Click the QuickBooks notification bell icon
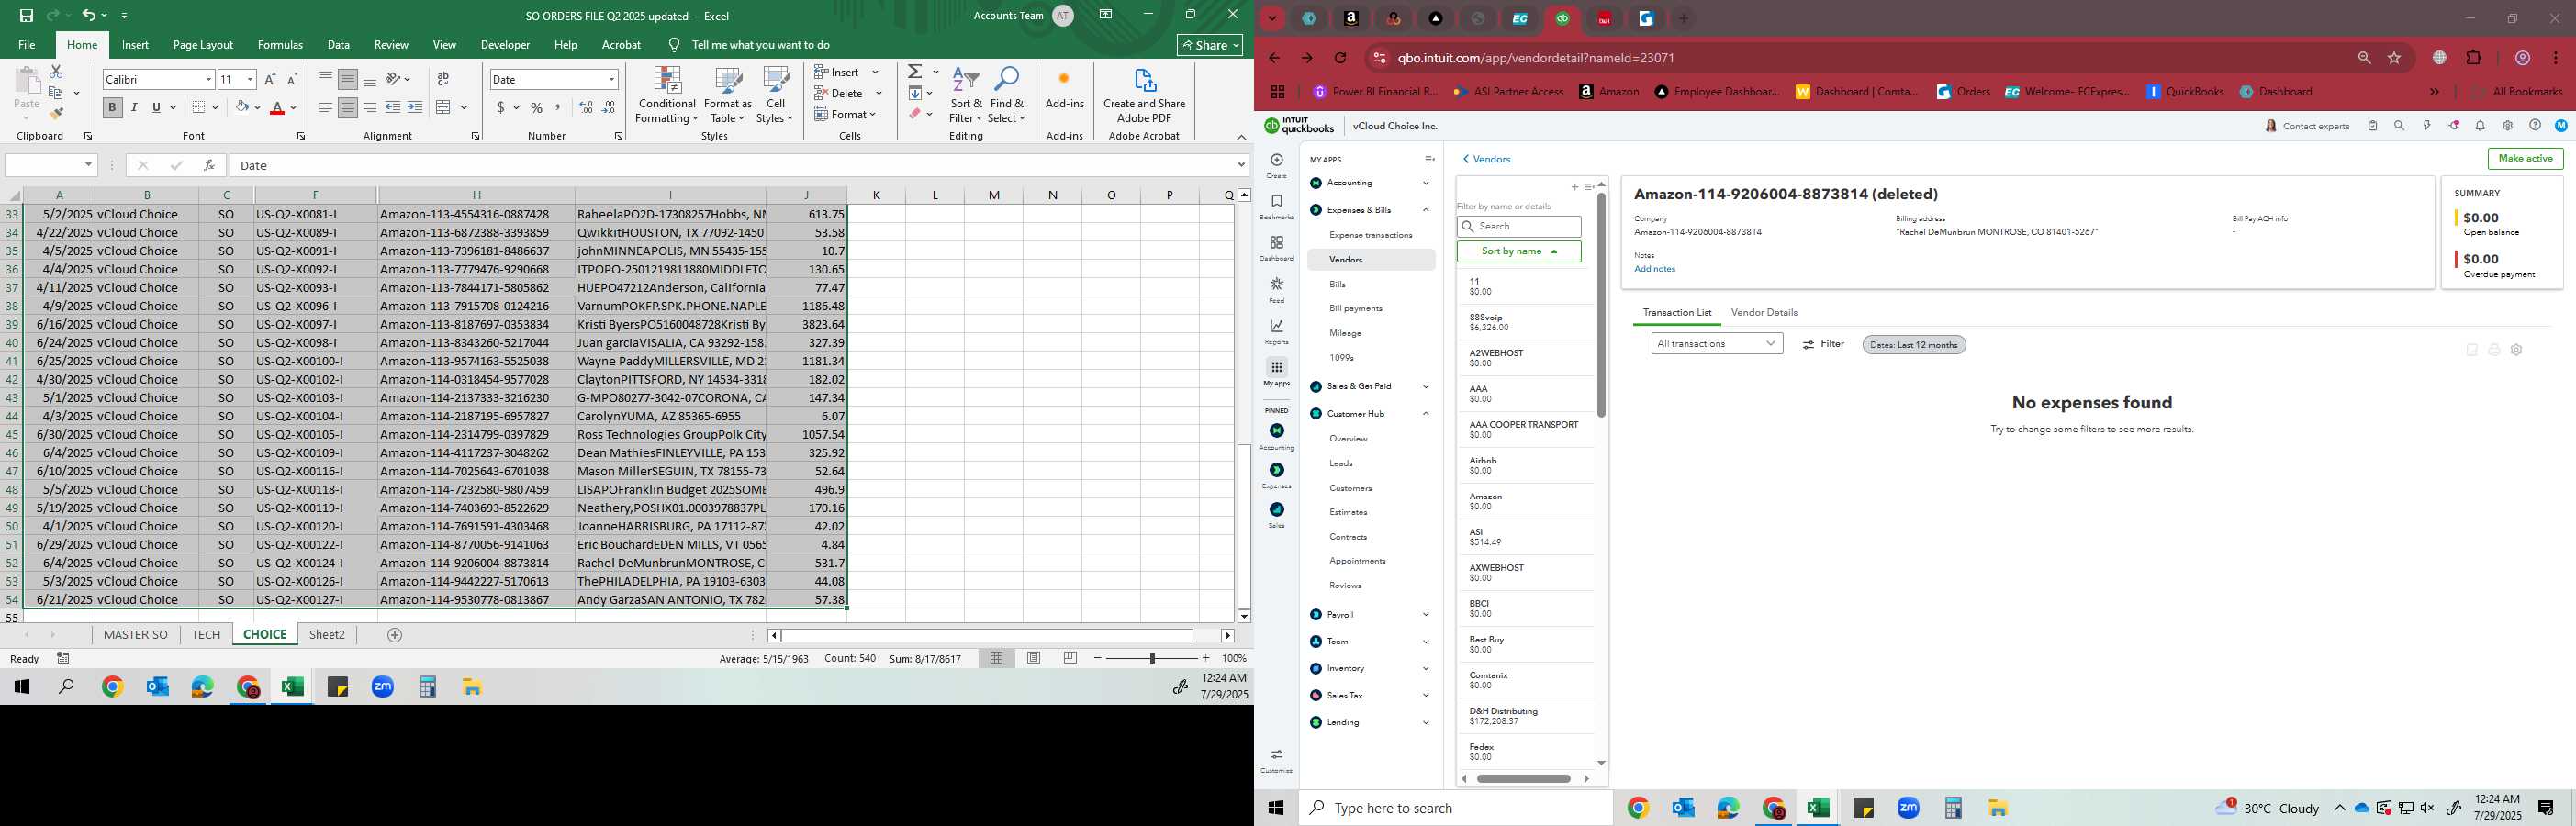The width and height of the screenshot is (2576, 826). pos(2480,126)
